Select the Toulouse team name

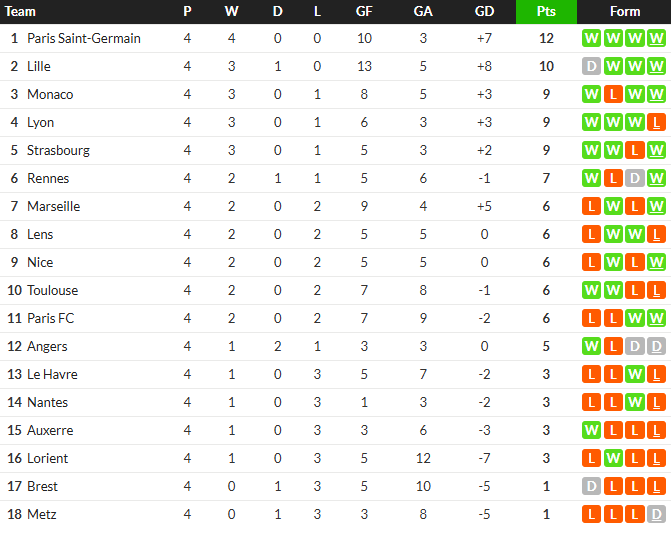[53, 291]
